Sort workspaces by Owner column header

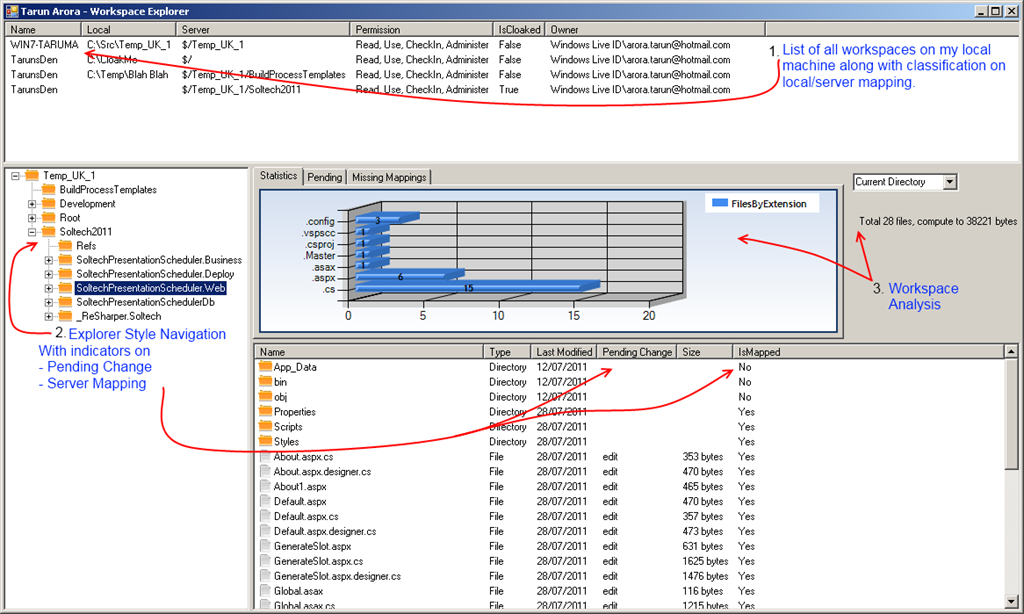655,29
